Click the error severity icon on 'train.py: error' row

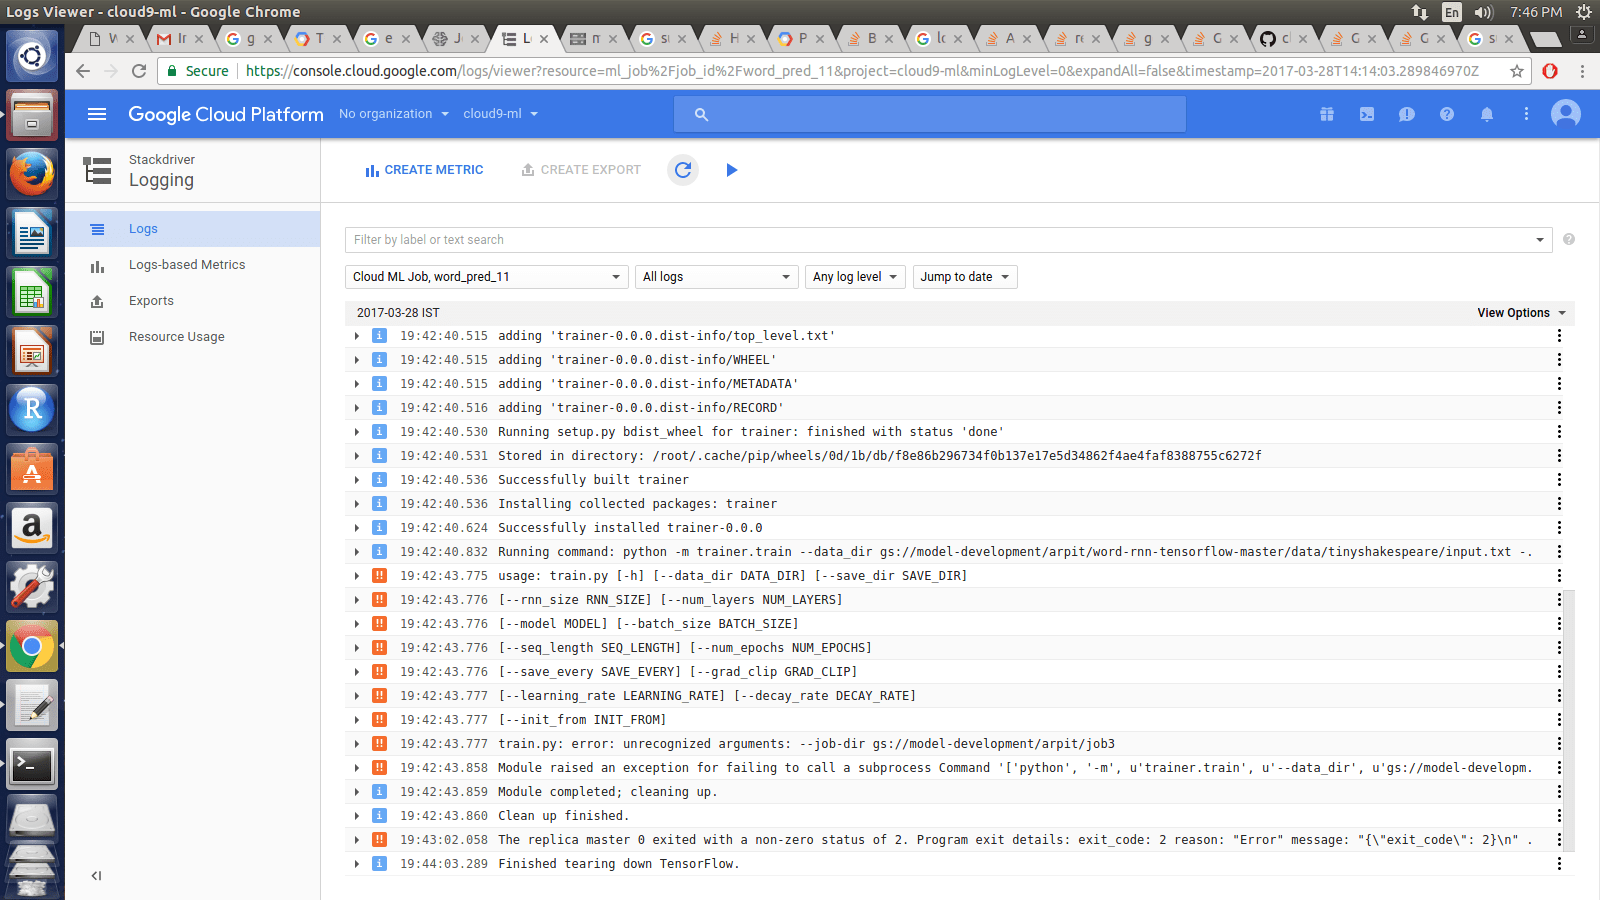379,744
